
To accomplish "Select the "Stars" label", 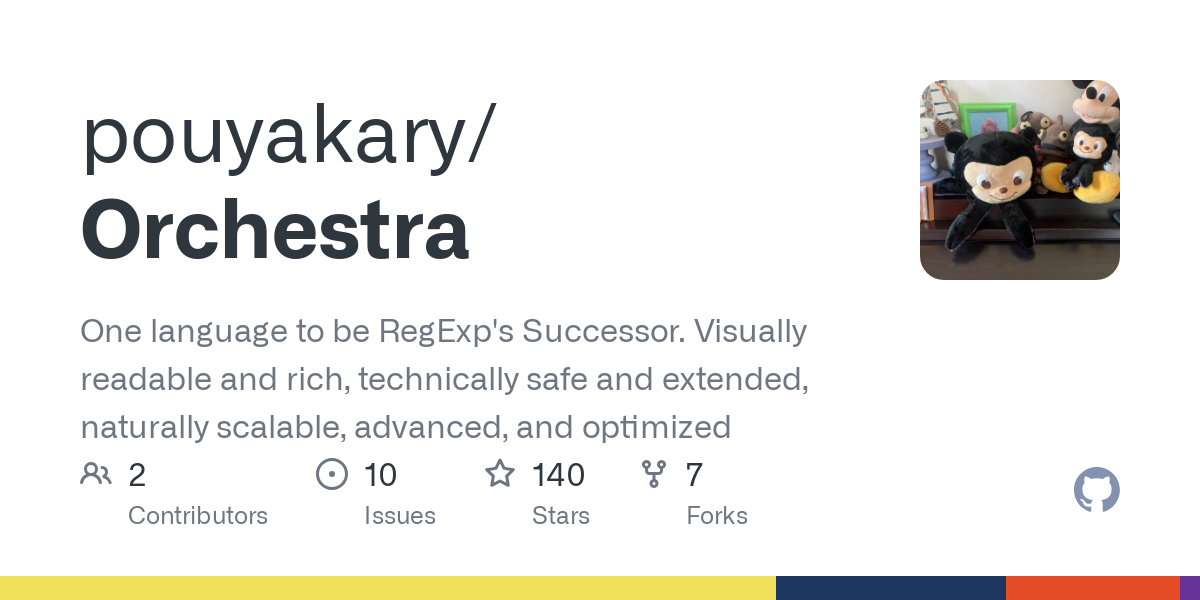I will 560,516.
